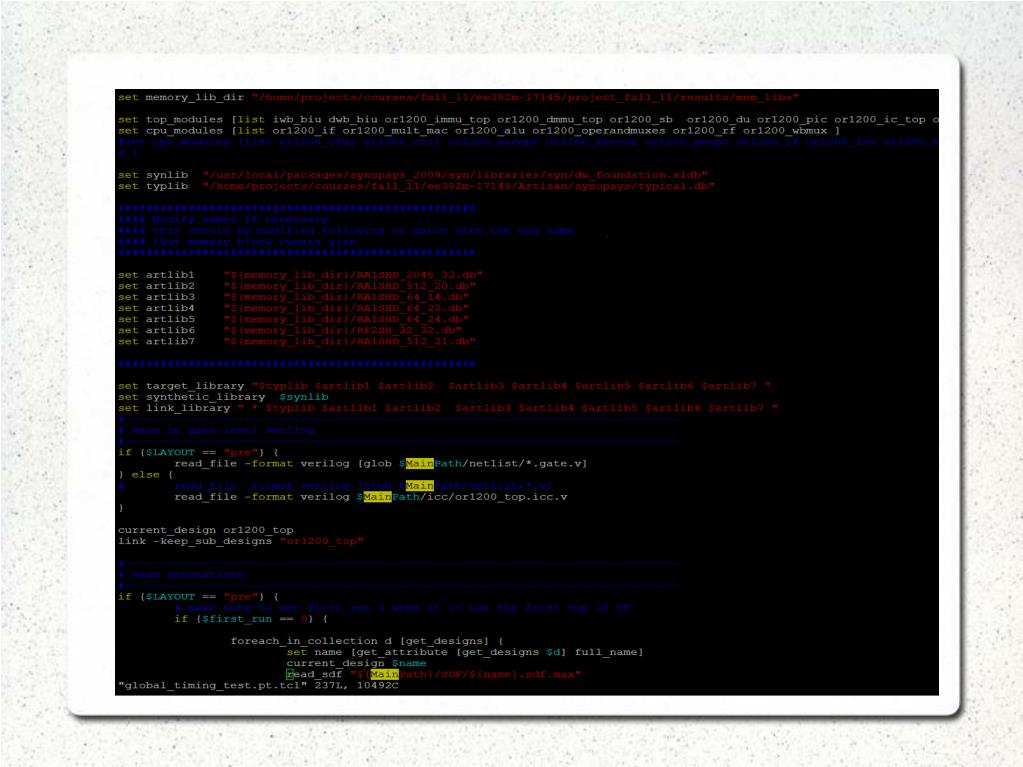Image resolution: width=1023 pixels, height=767 pixels.
Task: Click the 'global_timing_test.pt.tcl' file name in status line
Action: pos(212,685)
